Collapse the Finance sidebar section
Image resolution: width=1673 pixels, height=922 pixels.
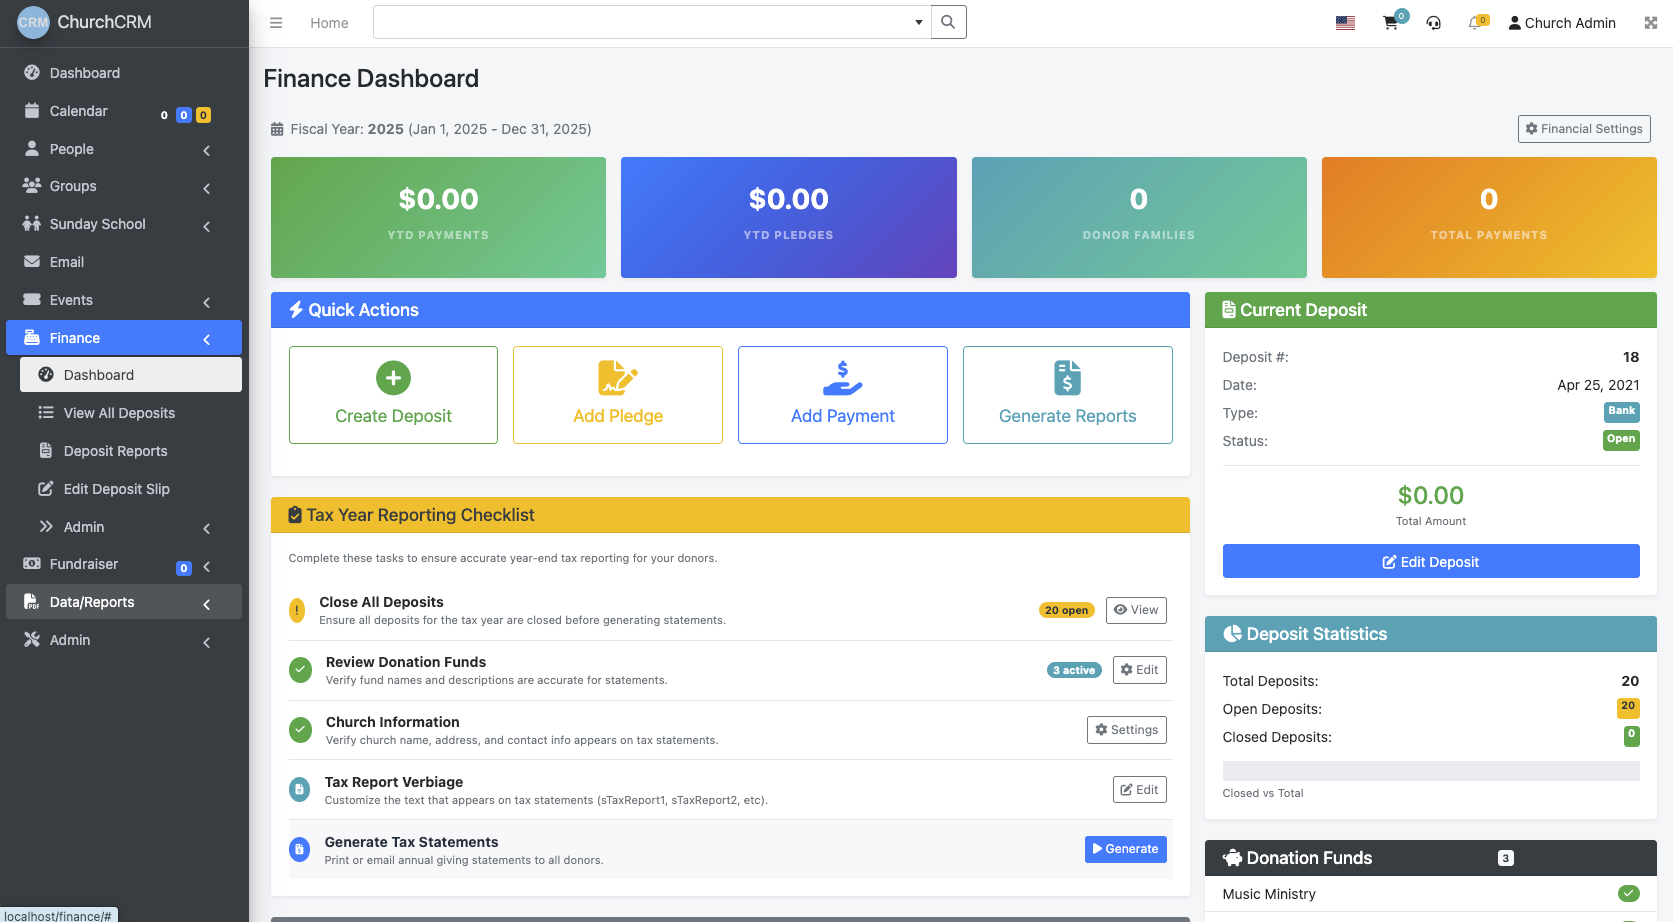pyautogui.click(x=206, y=339)
